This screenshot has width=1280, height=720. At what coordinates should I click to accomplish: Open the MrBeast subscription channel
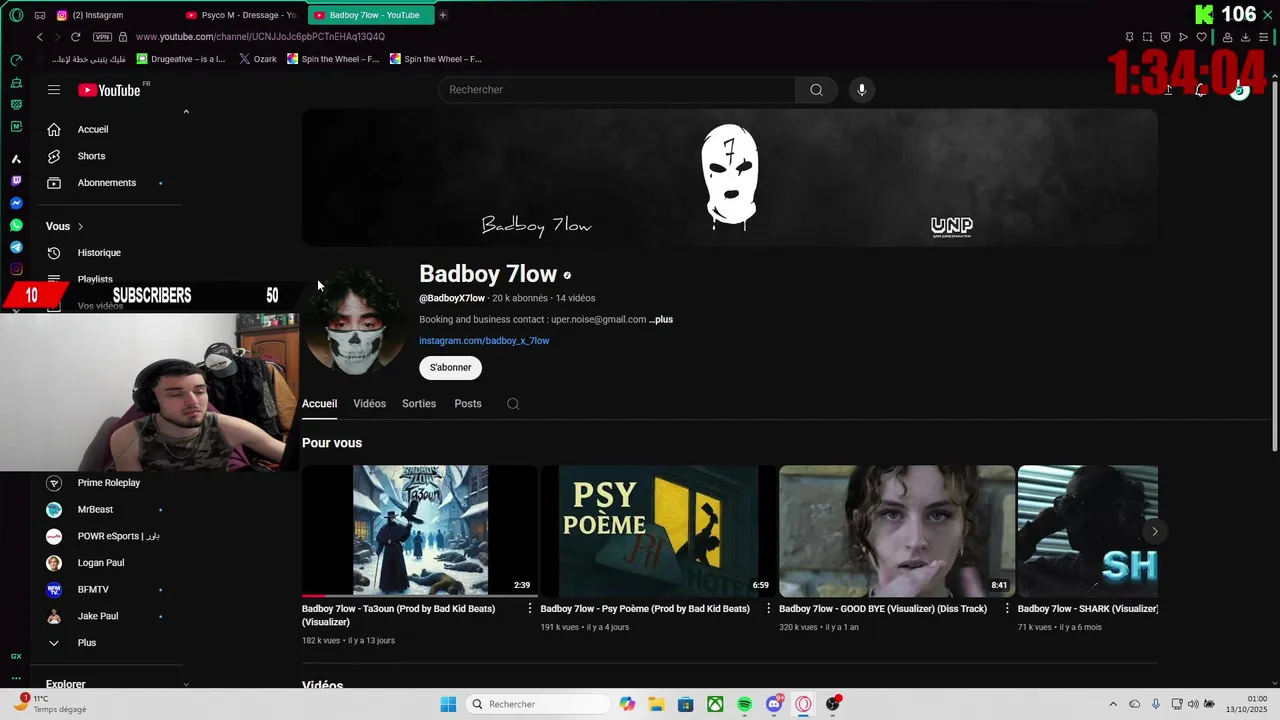(95, 510)
